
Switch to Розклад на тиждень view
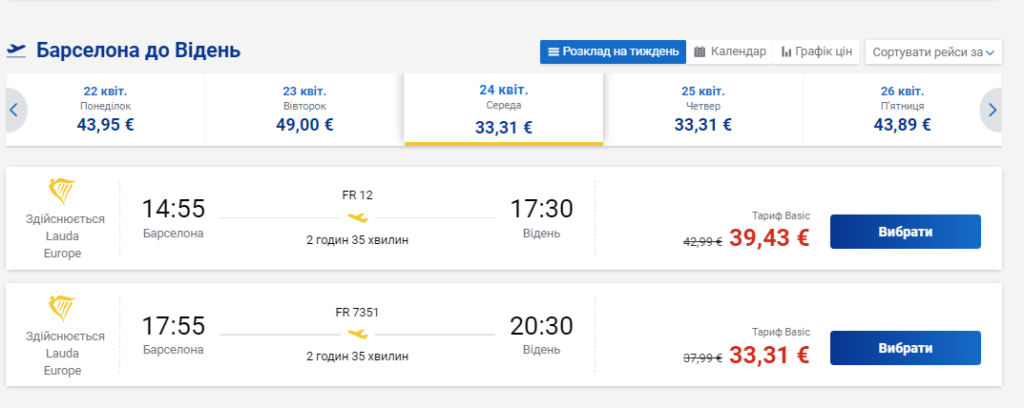click(x=613, y=52)
